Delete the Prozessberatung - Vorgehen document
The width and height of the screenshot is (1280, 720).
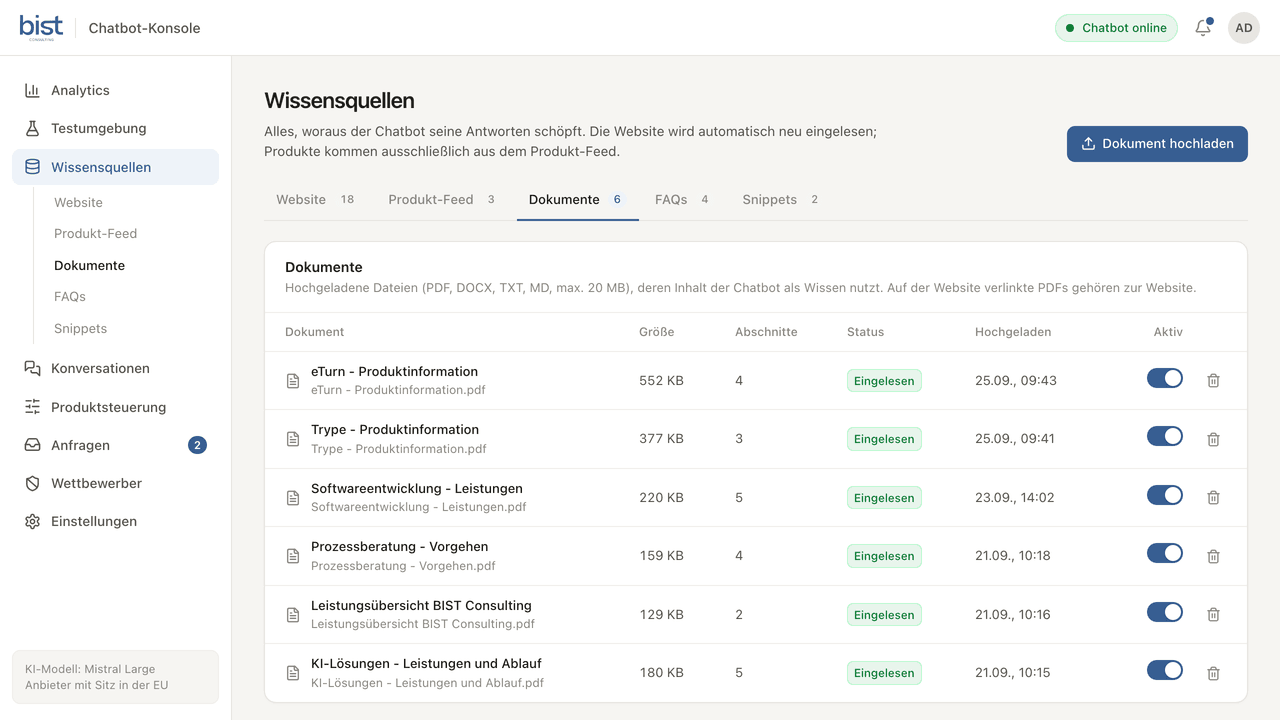[x=1213, y=556]
